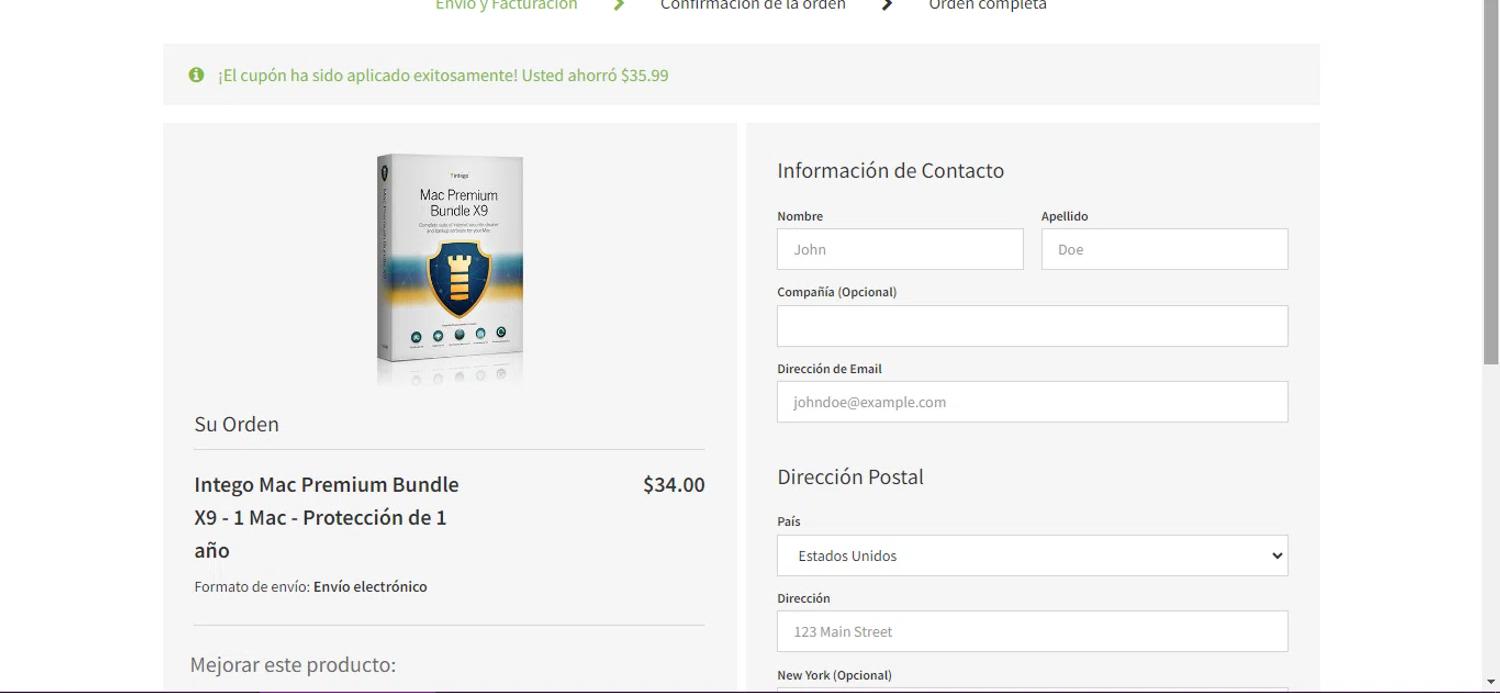Click the Envío electrónico shipping format text

point(370,587)
